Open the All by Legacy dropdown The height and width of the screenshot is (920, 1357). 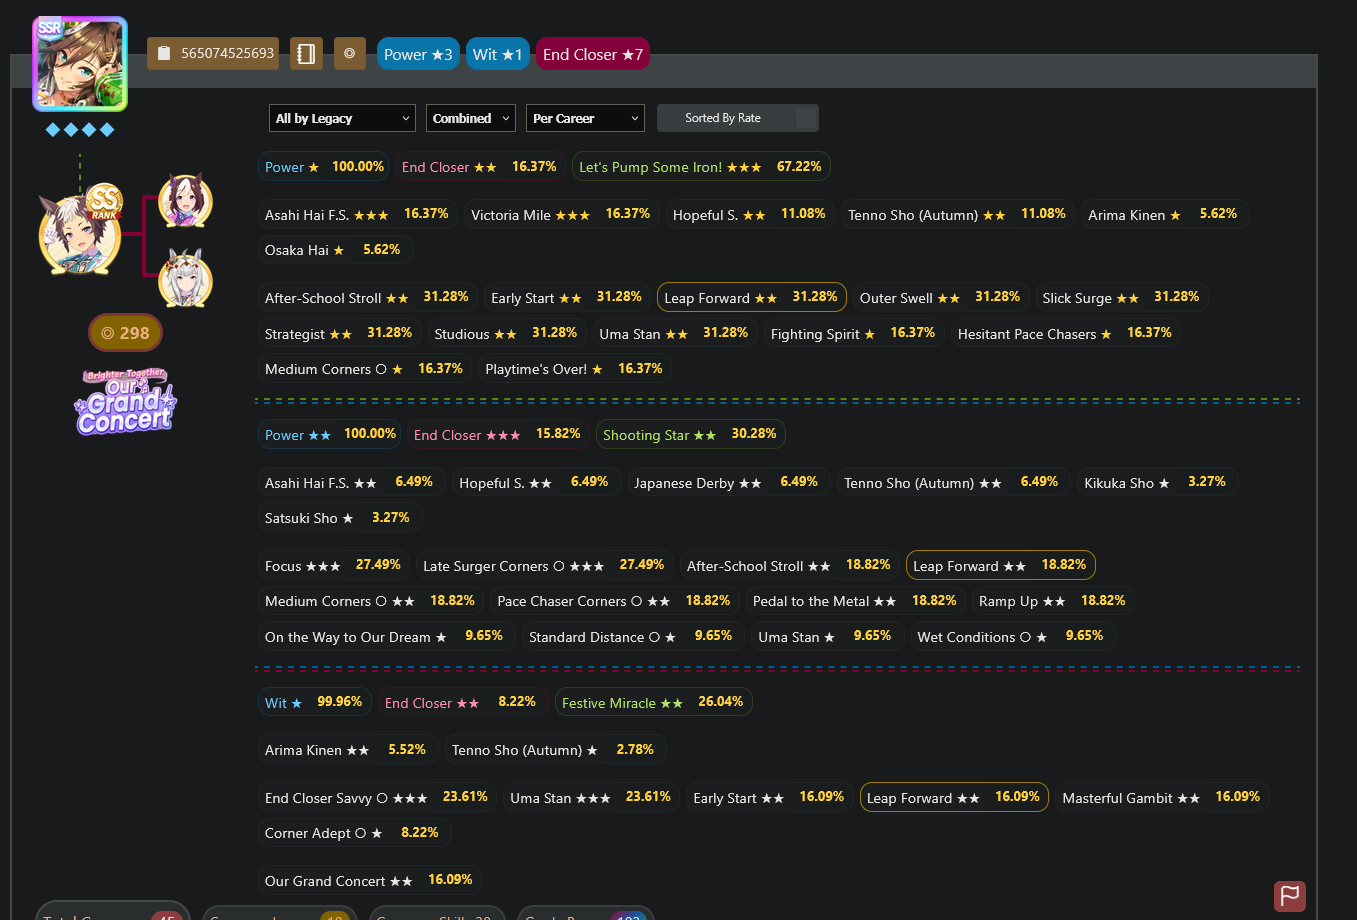342,118
